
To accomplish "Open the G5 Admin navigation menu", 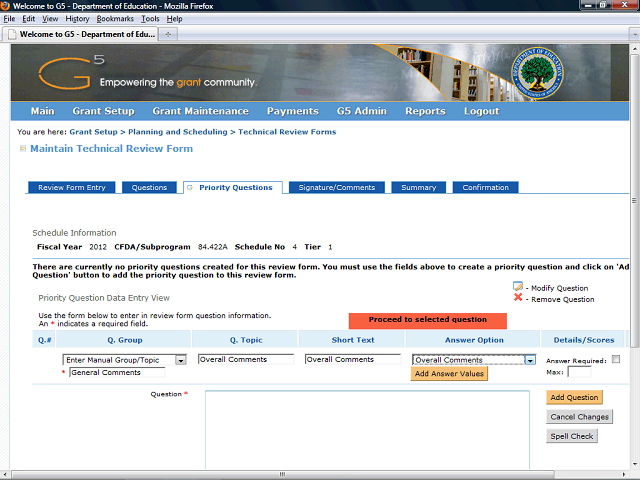I will click(x=362, y=111).
